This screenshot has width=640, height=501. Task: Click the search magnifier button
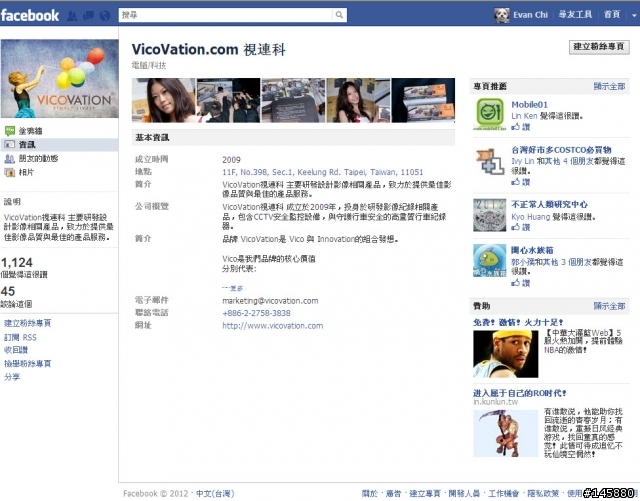pyautogui.click(x=339, y=15)
